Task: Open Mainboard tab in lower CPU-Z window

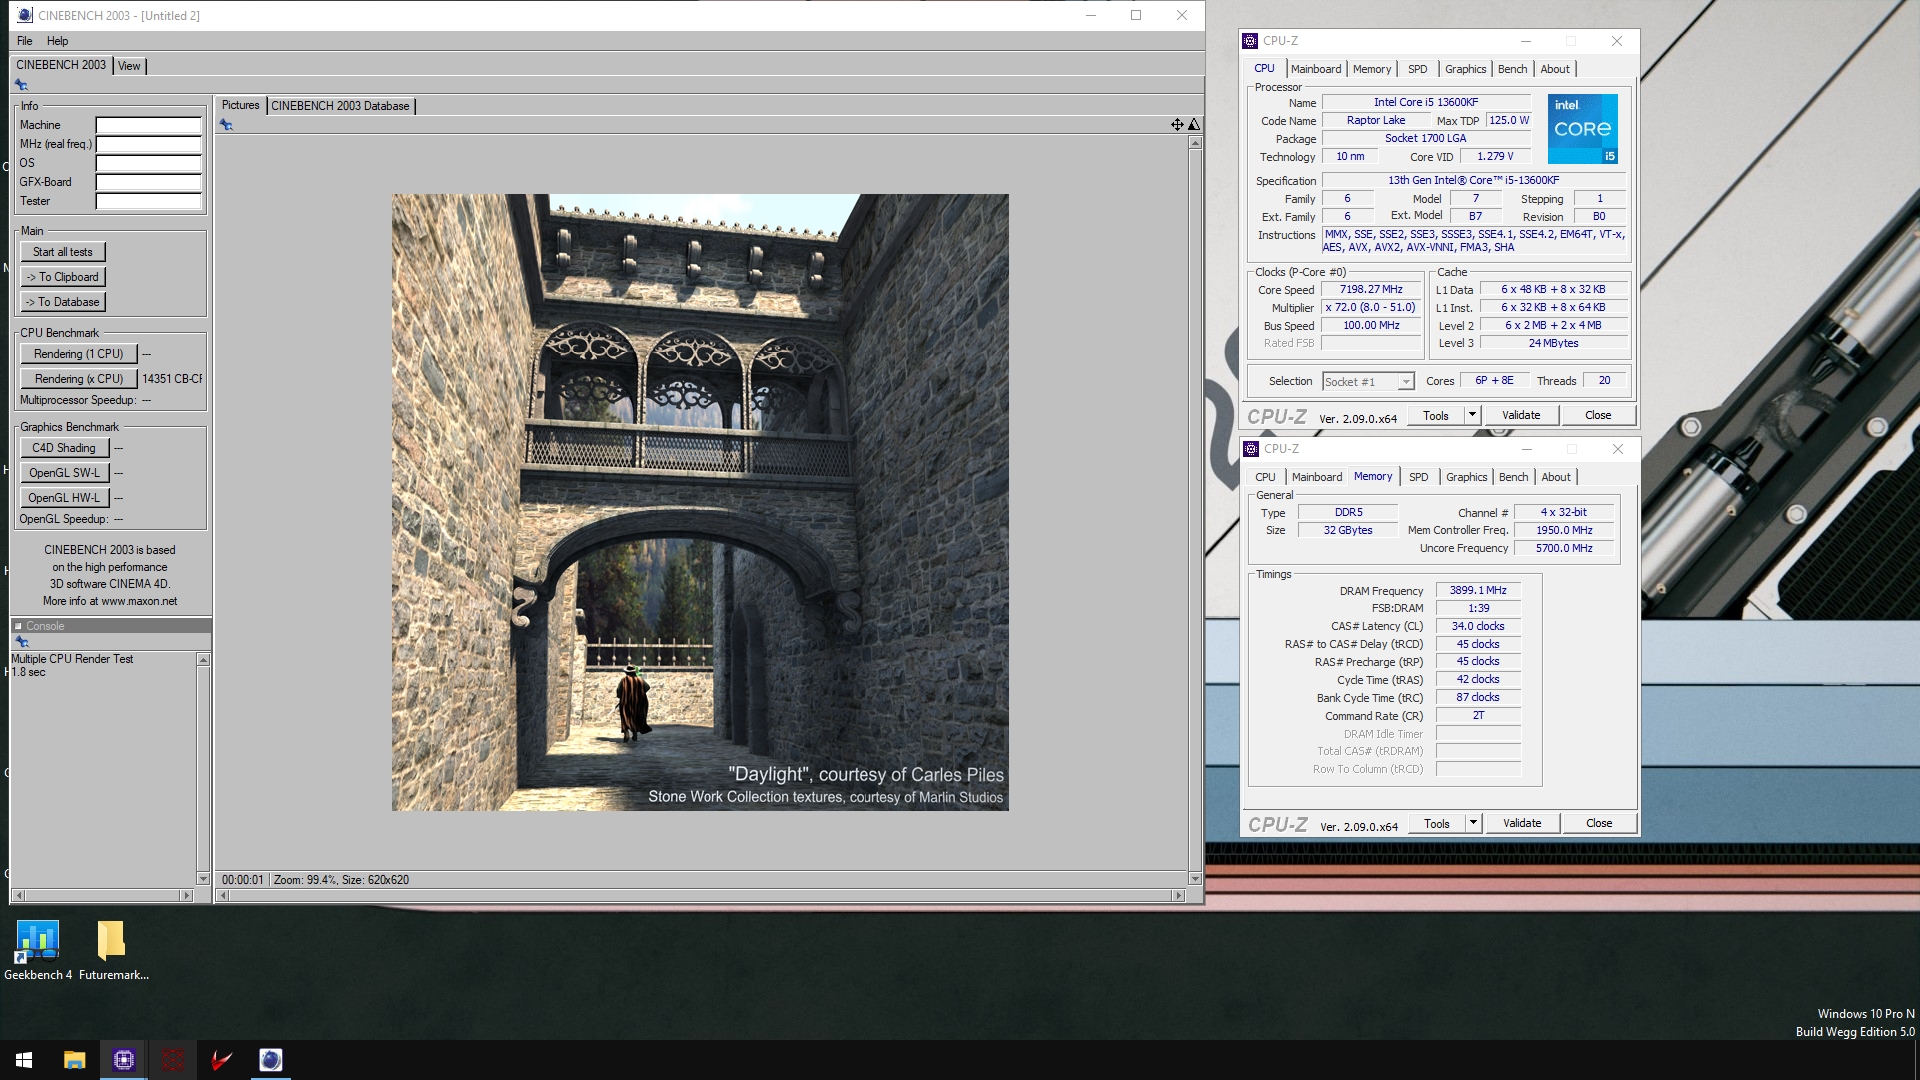Action: [x=1317, y=477]
